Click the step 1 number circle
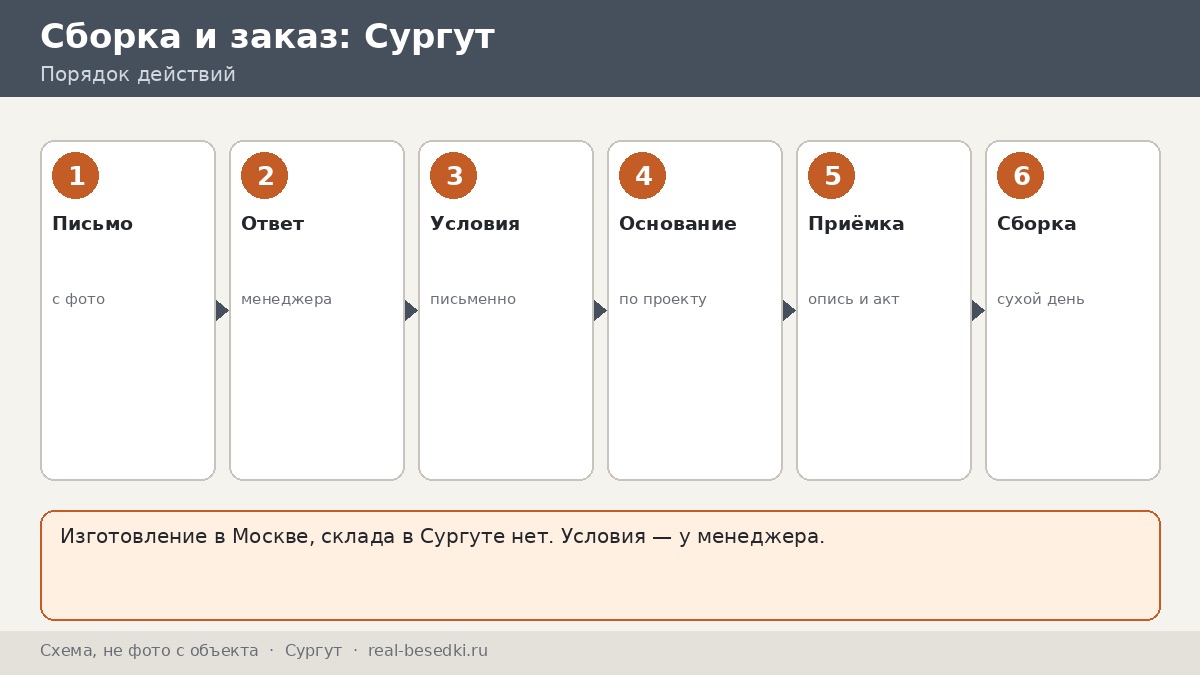The image size is (1200, 675). (x=75, y=176)
